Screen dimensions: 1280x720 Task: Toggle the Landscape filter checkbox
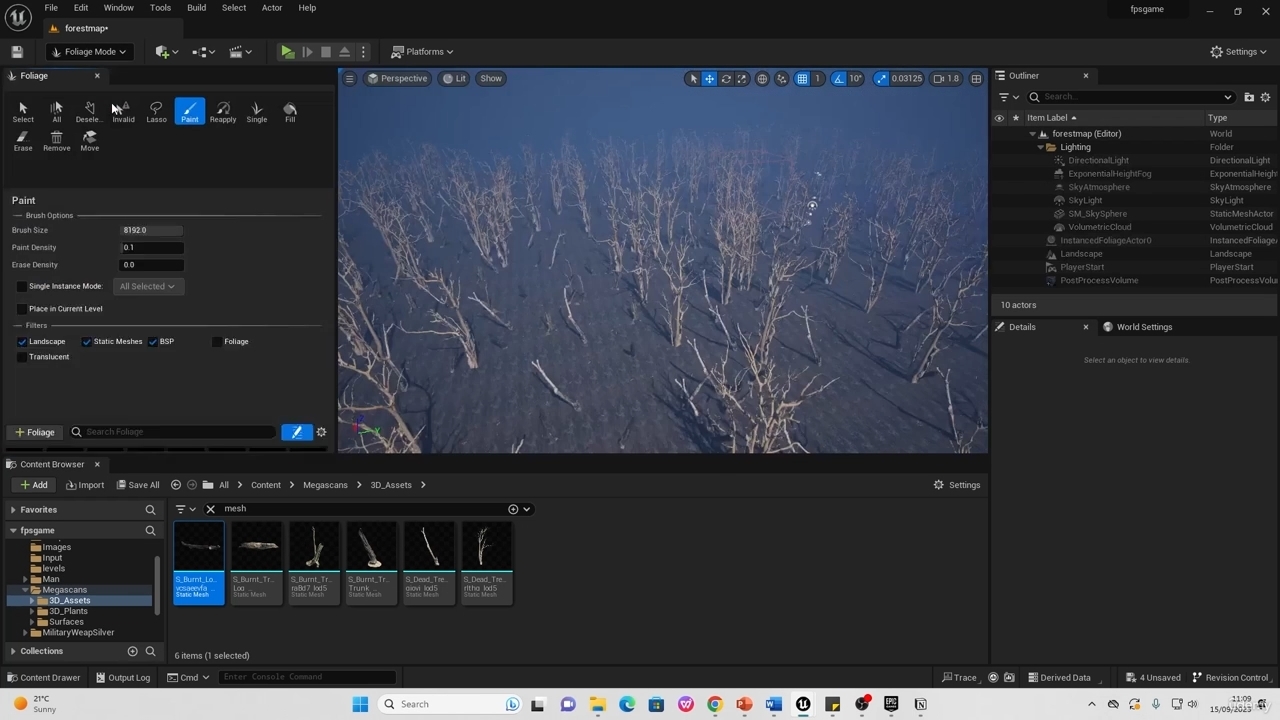tap(22, 342)
